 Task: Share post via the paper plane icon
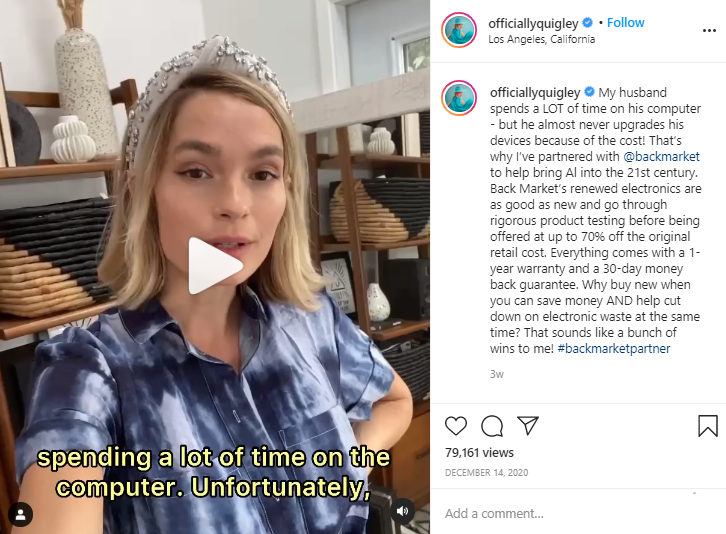[x=528, y=425]
